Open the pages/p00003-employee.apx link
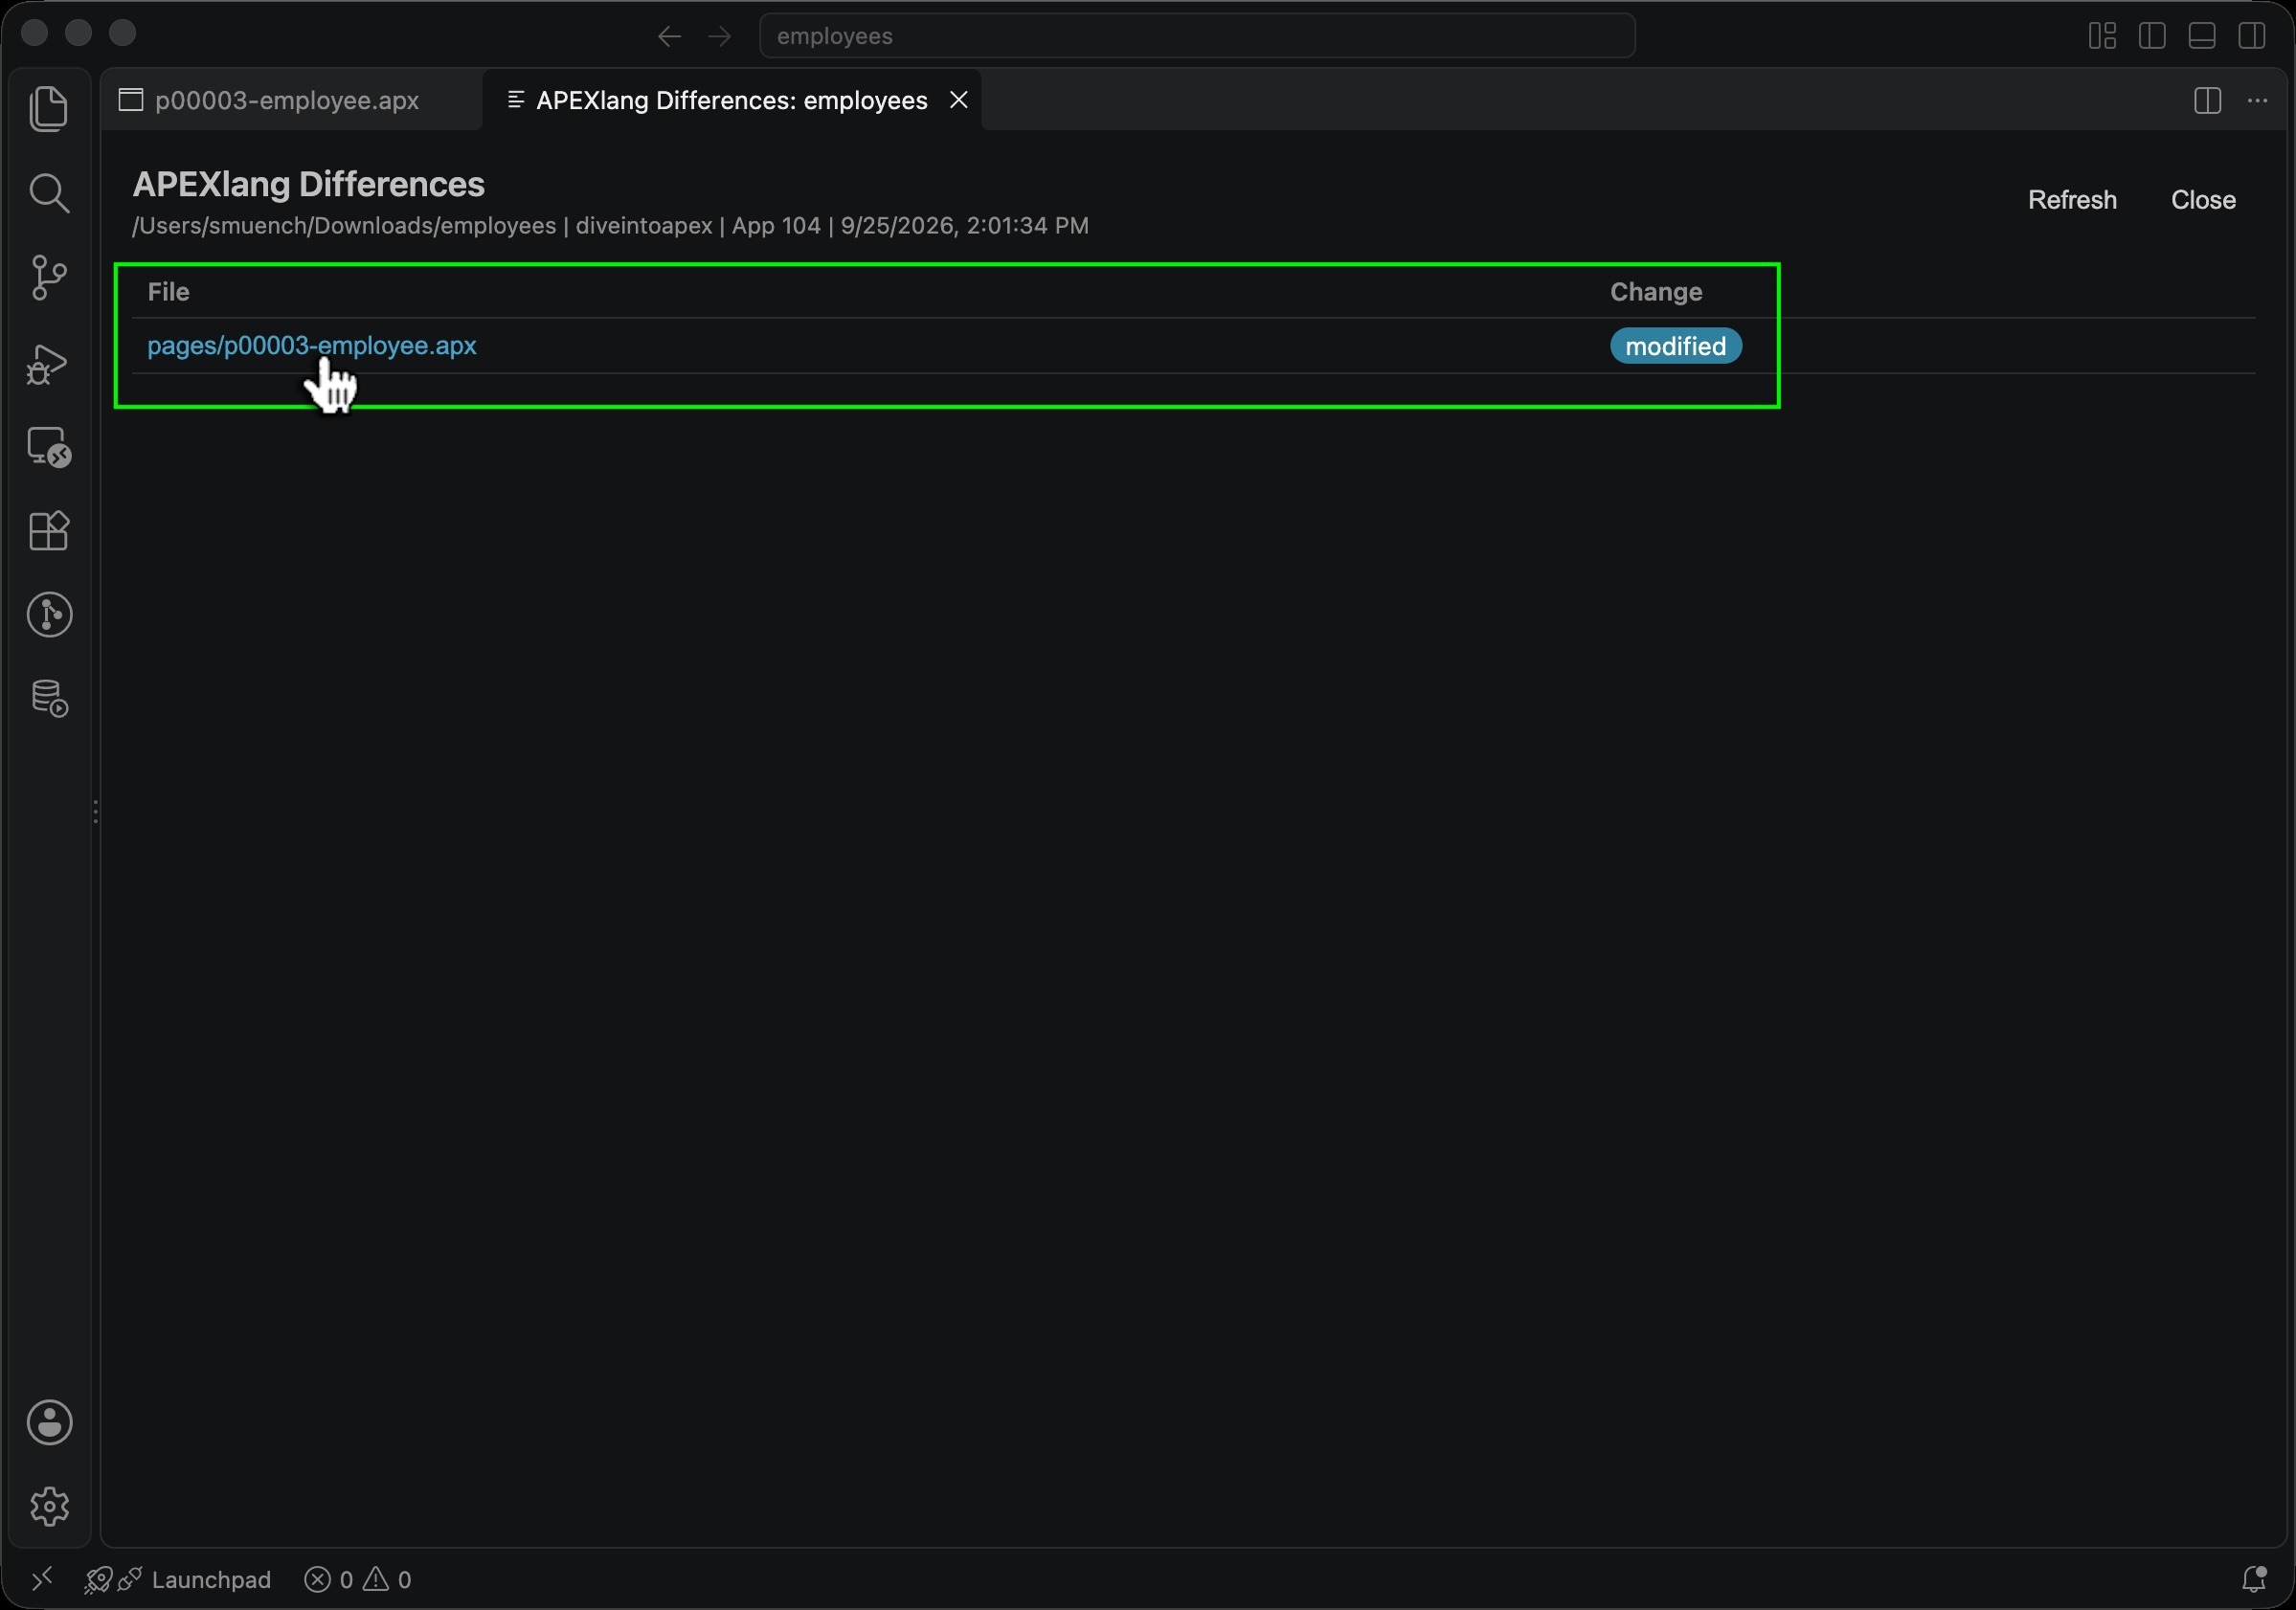This screenshot has width=2296, height=1610. 312,346
